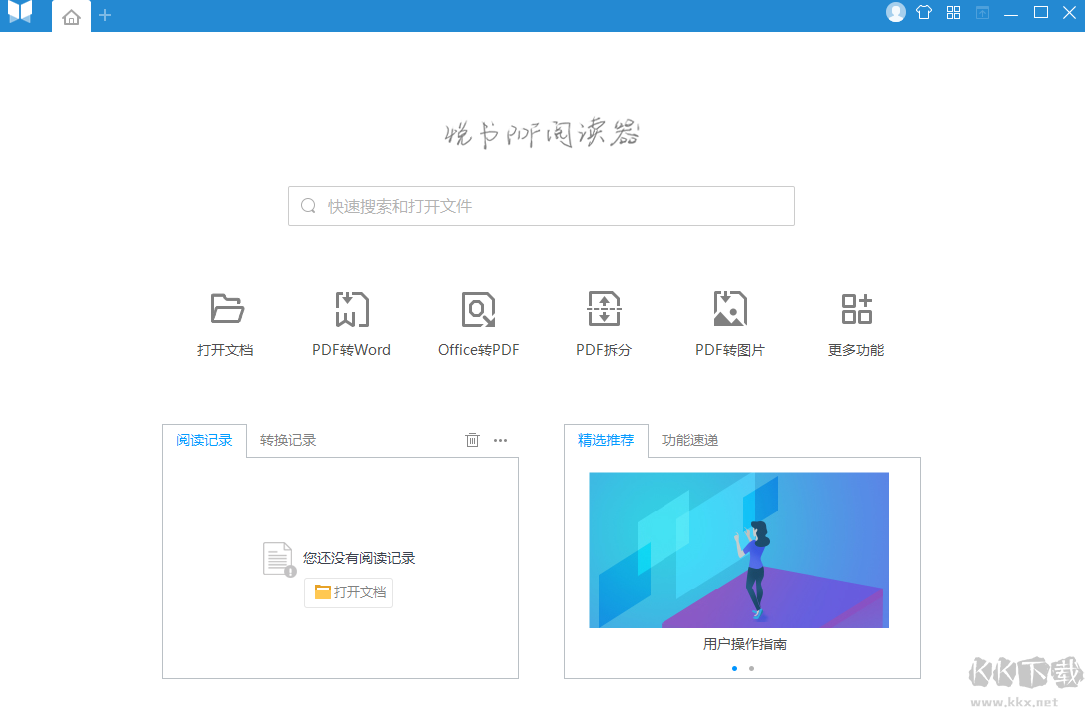Screen dimensions: 1085x709
Task: Open the user account avatar
Action: tap(895, 14)
